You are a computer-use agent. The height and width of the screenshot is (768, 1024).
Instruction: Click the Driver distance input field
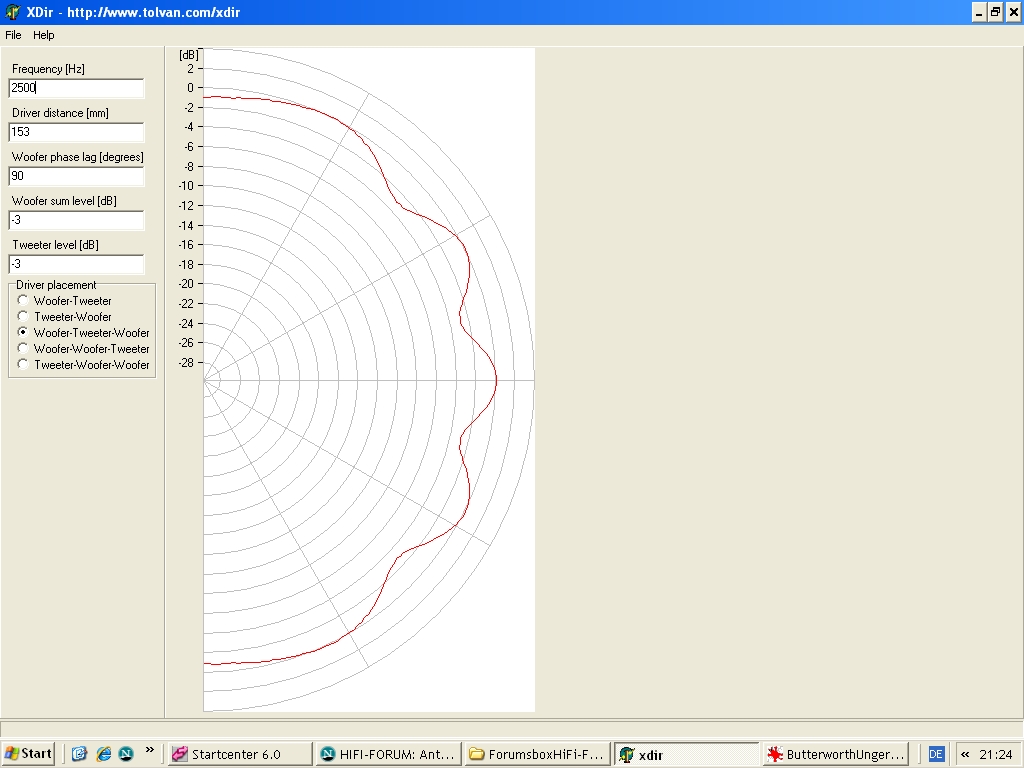click(x=76, y=132)
